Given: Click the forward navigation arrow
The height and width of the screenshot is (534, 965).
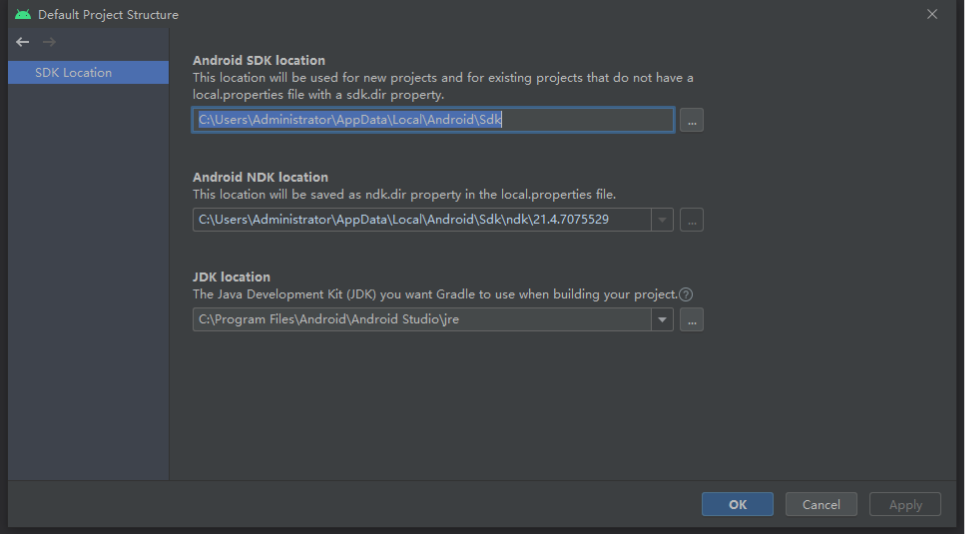Looking at the screenshot, I should click(x=49, y=42).
